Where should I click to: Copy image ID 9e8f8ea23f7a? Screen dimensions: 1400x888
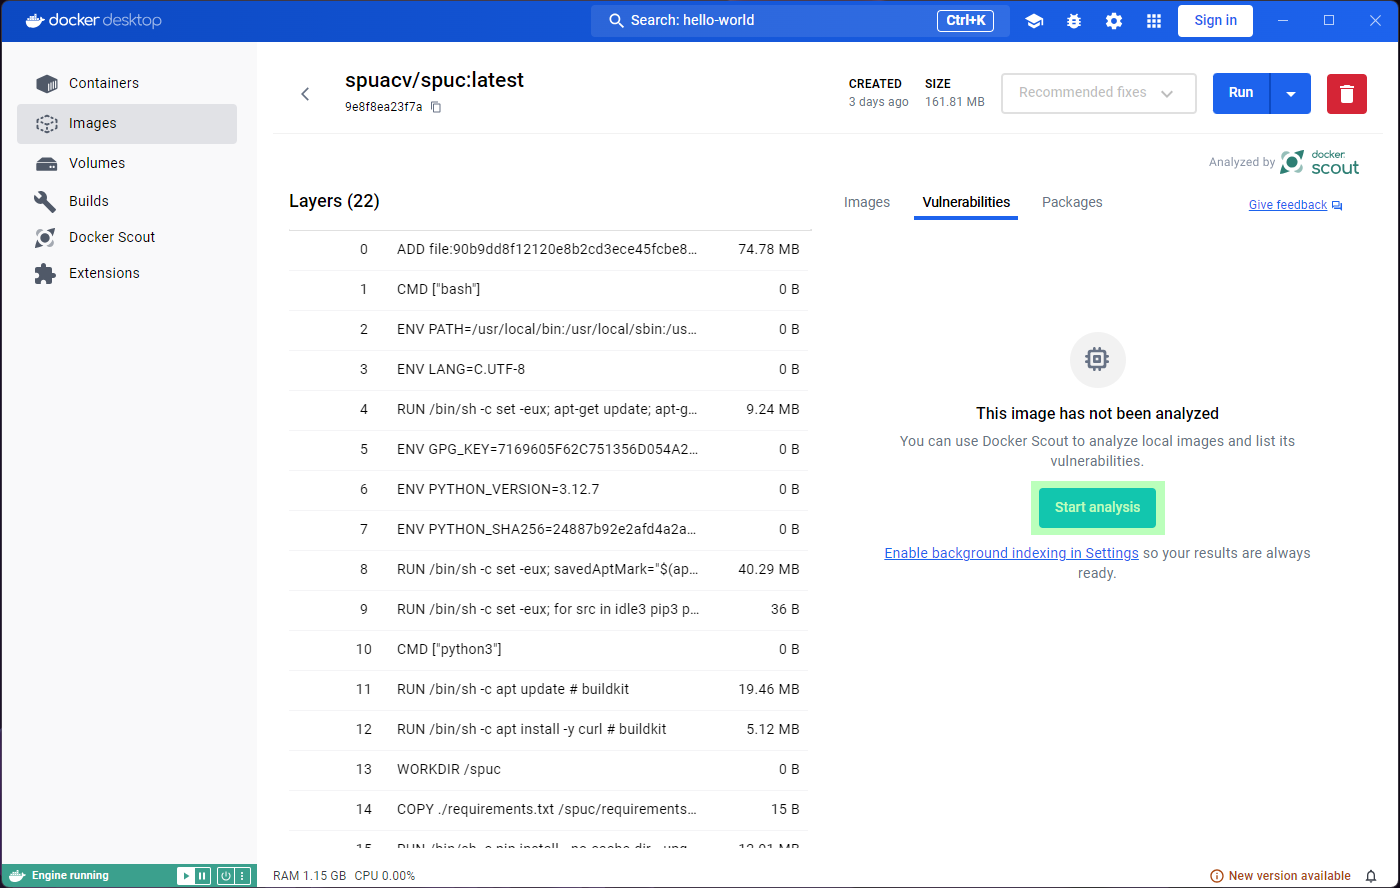click(x=436, y=107)
